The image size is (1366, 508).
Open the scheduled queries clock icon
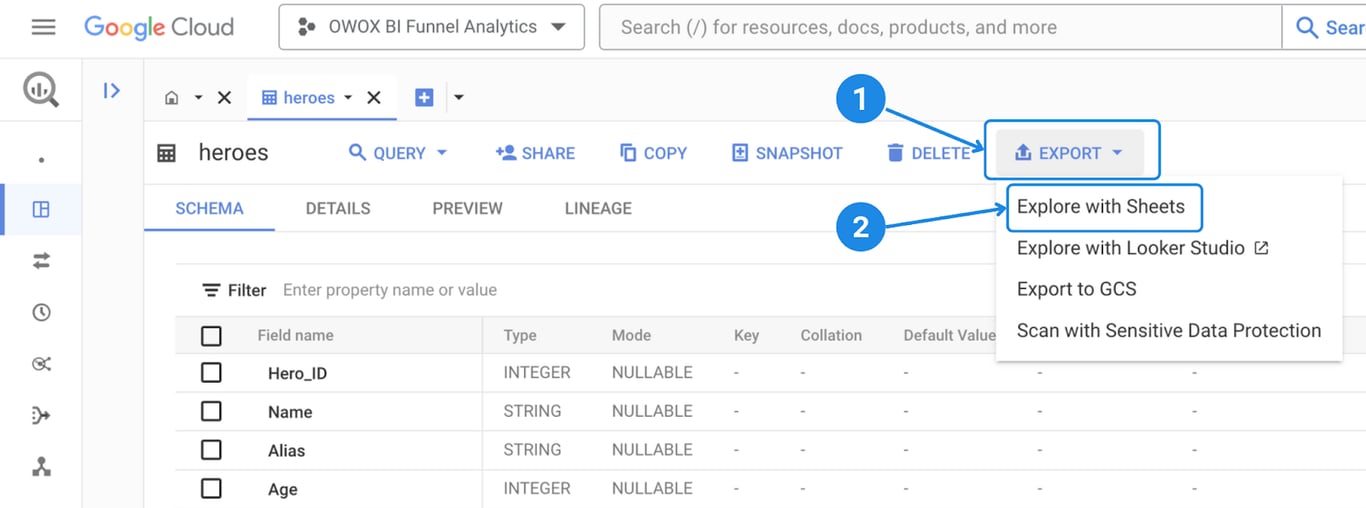(x=41, y=313)
